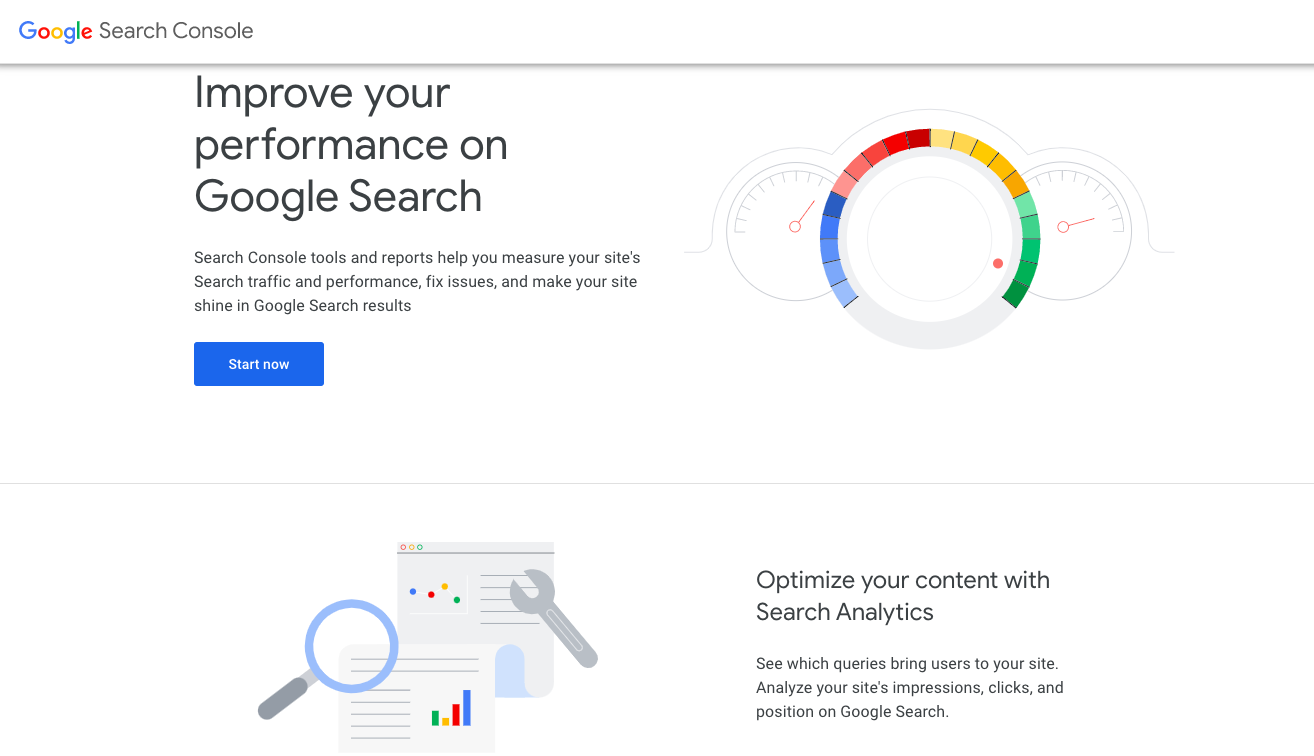Click the "Optimize your content with Search Analytics" heading
Viewport: 1314px width, 756px height.
pyautogui.click(x=902, y=596)
